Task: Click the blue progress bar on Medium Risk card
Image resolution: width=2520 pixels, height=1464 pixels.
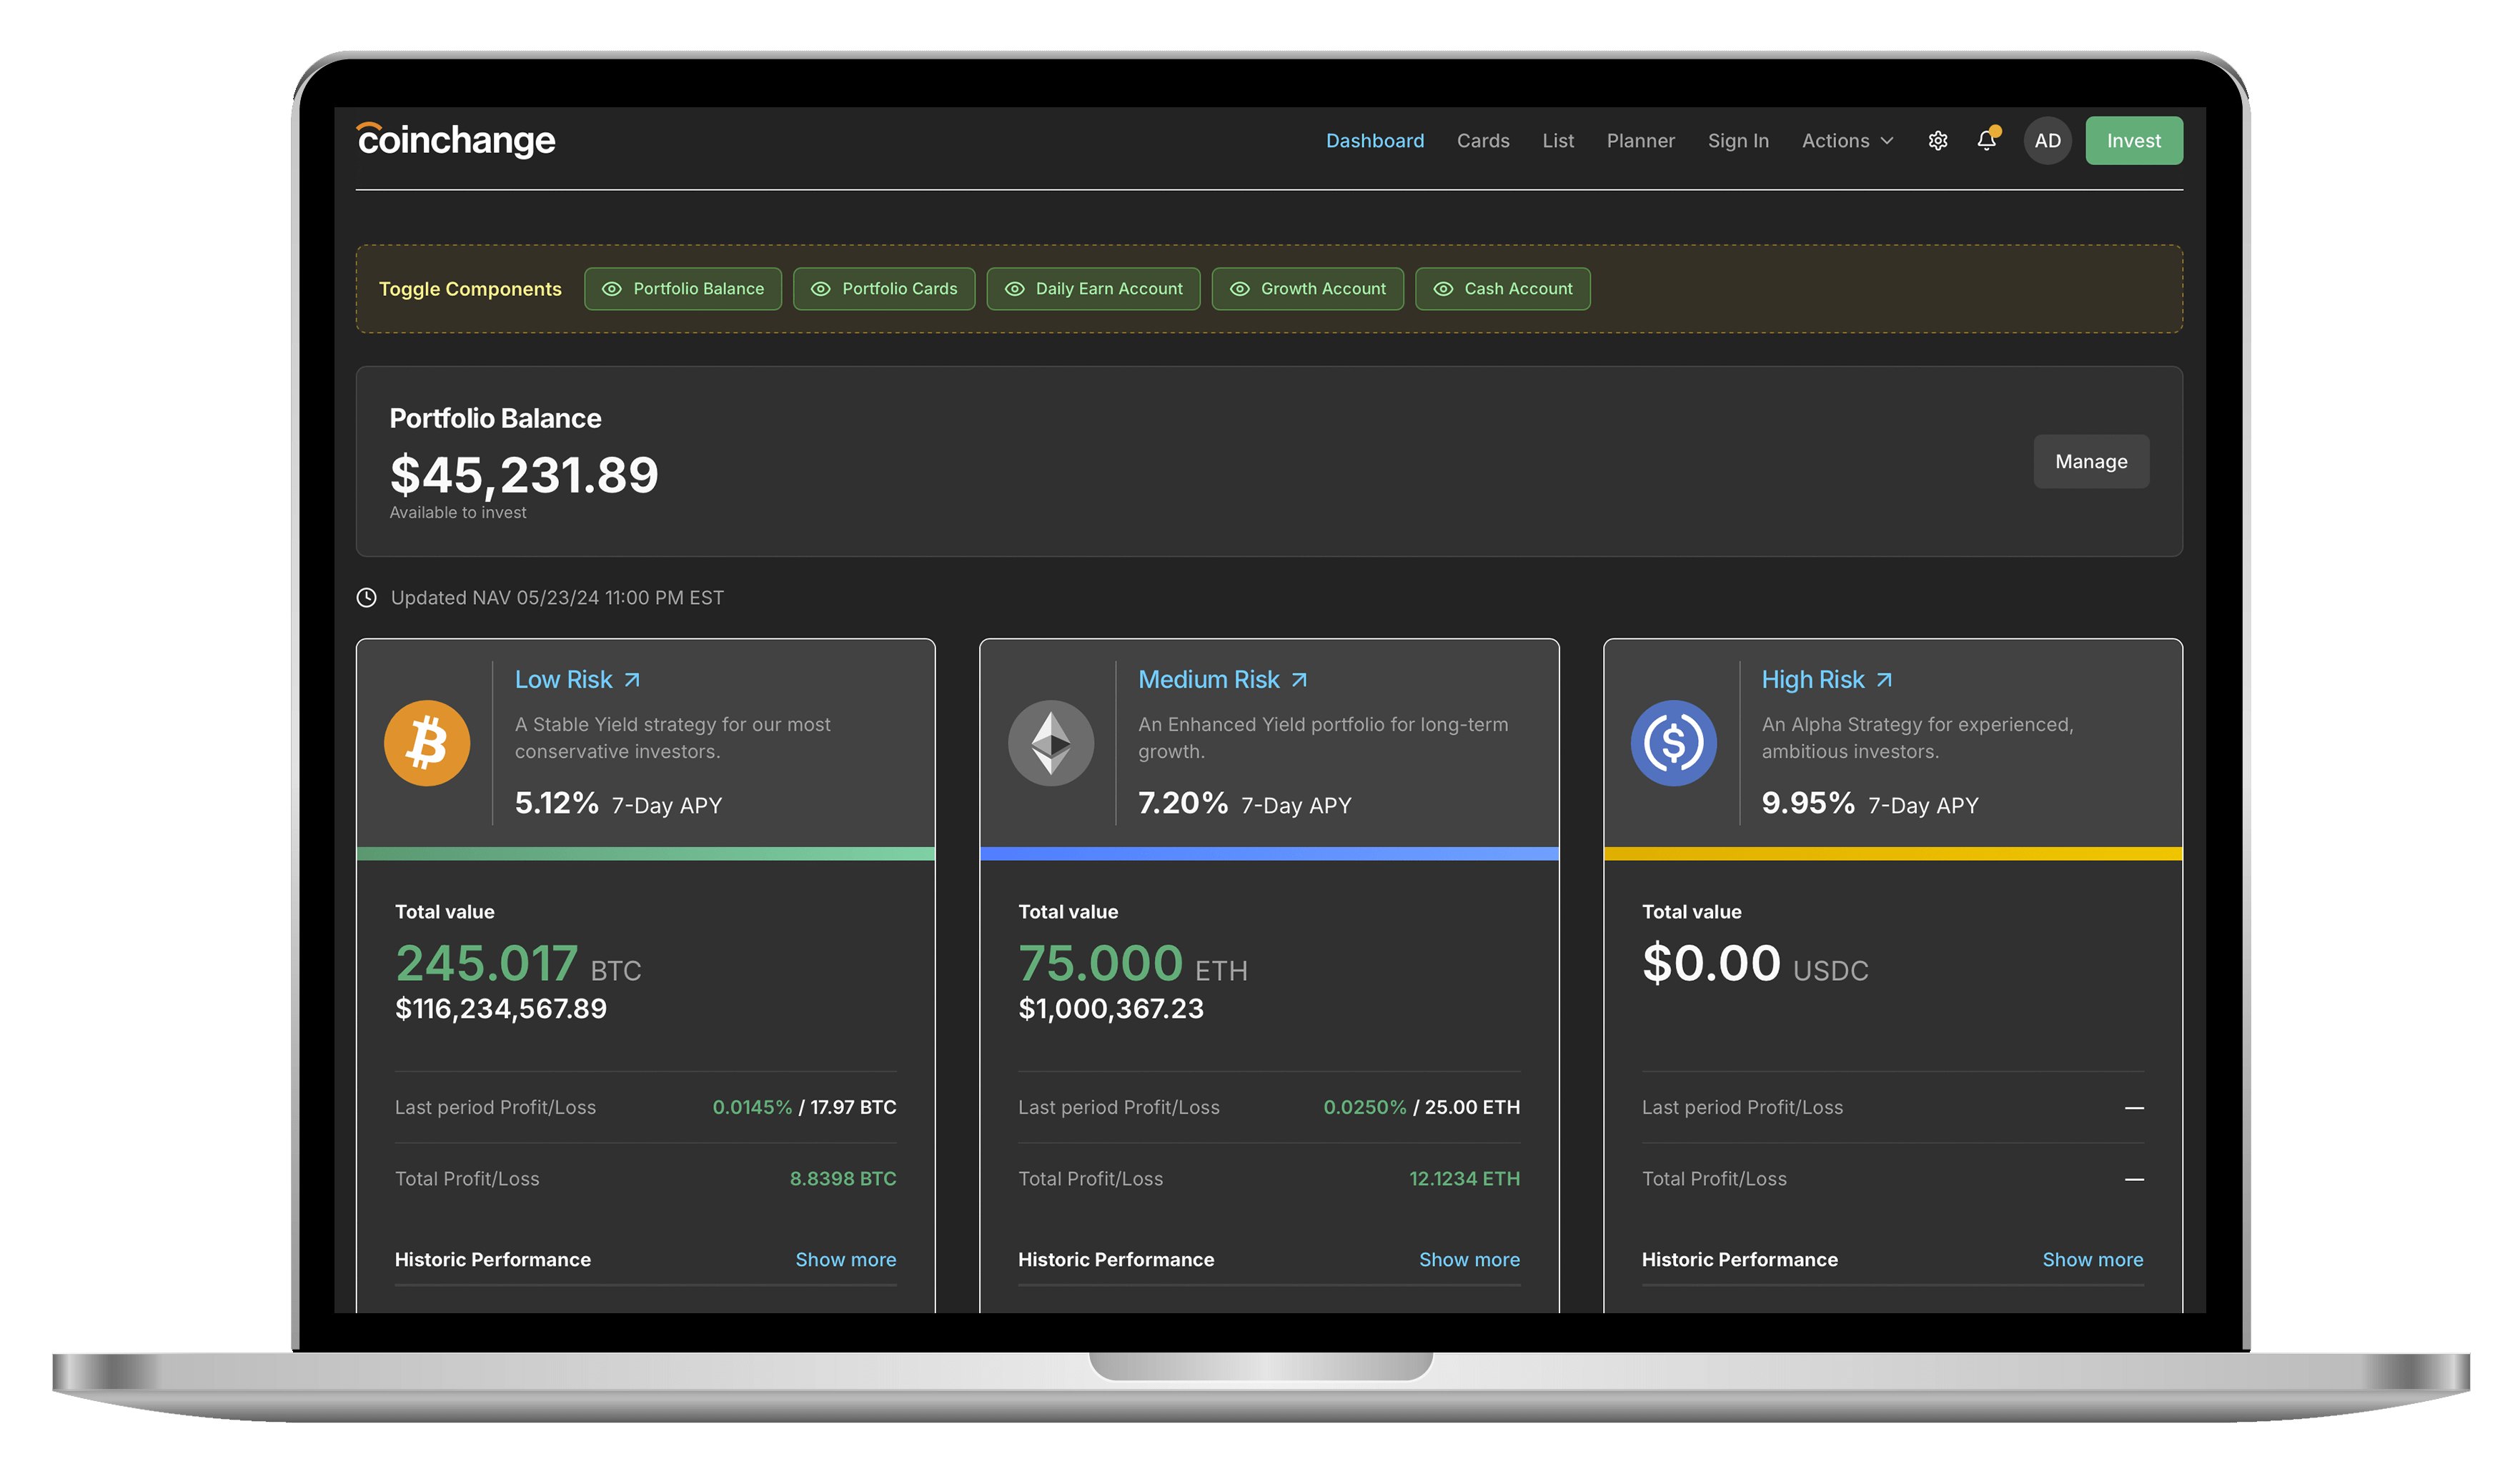Action: tap(1269, 853)
